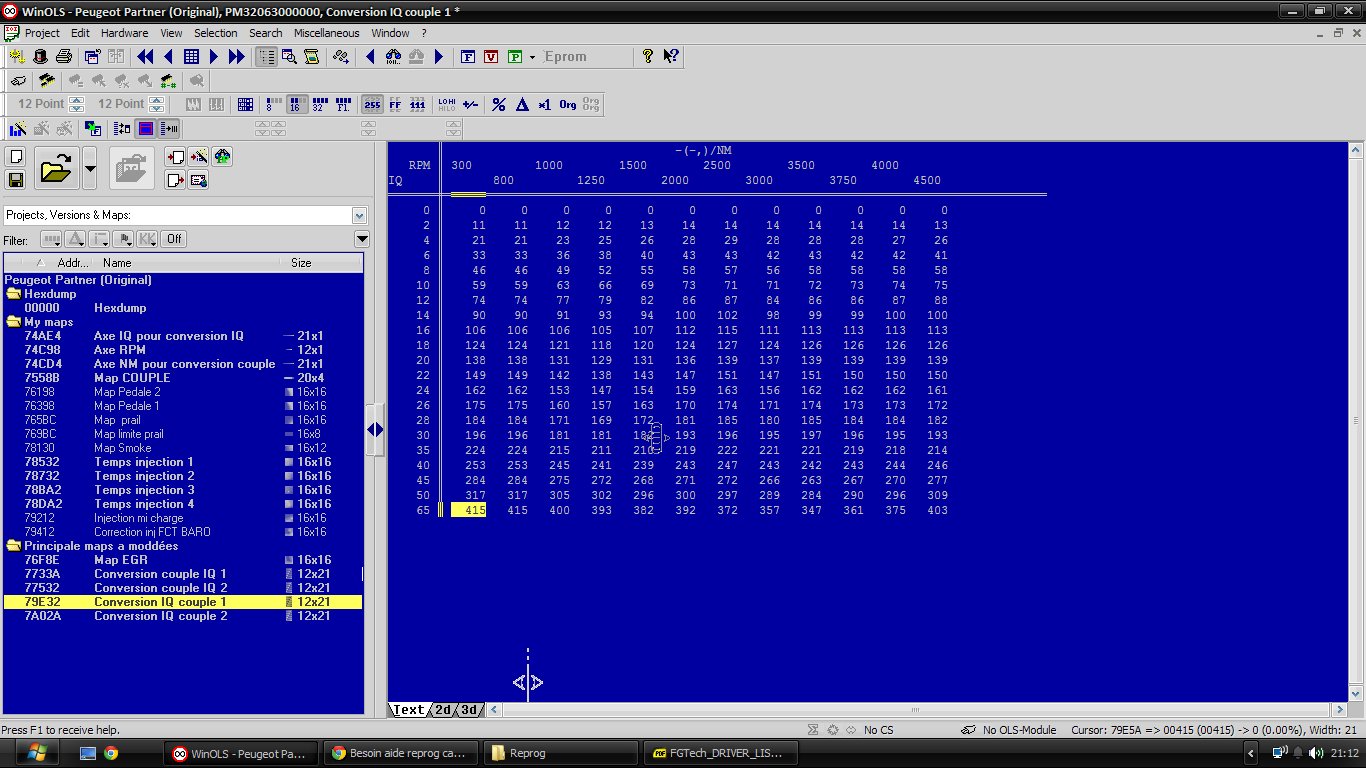Screen dimensions: 1366x768
Task: Click the context help arrow icon
Action: 671,57
